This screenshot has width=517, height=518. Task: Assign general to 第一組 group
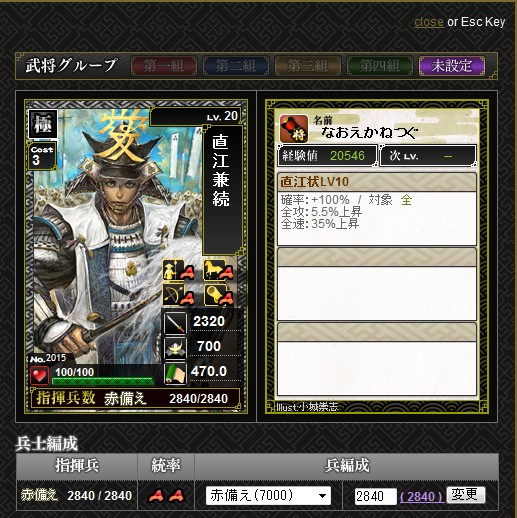(x=164, y=66)
